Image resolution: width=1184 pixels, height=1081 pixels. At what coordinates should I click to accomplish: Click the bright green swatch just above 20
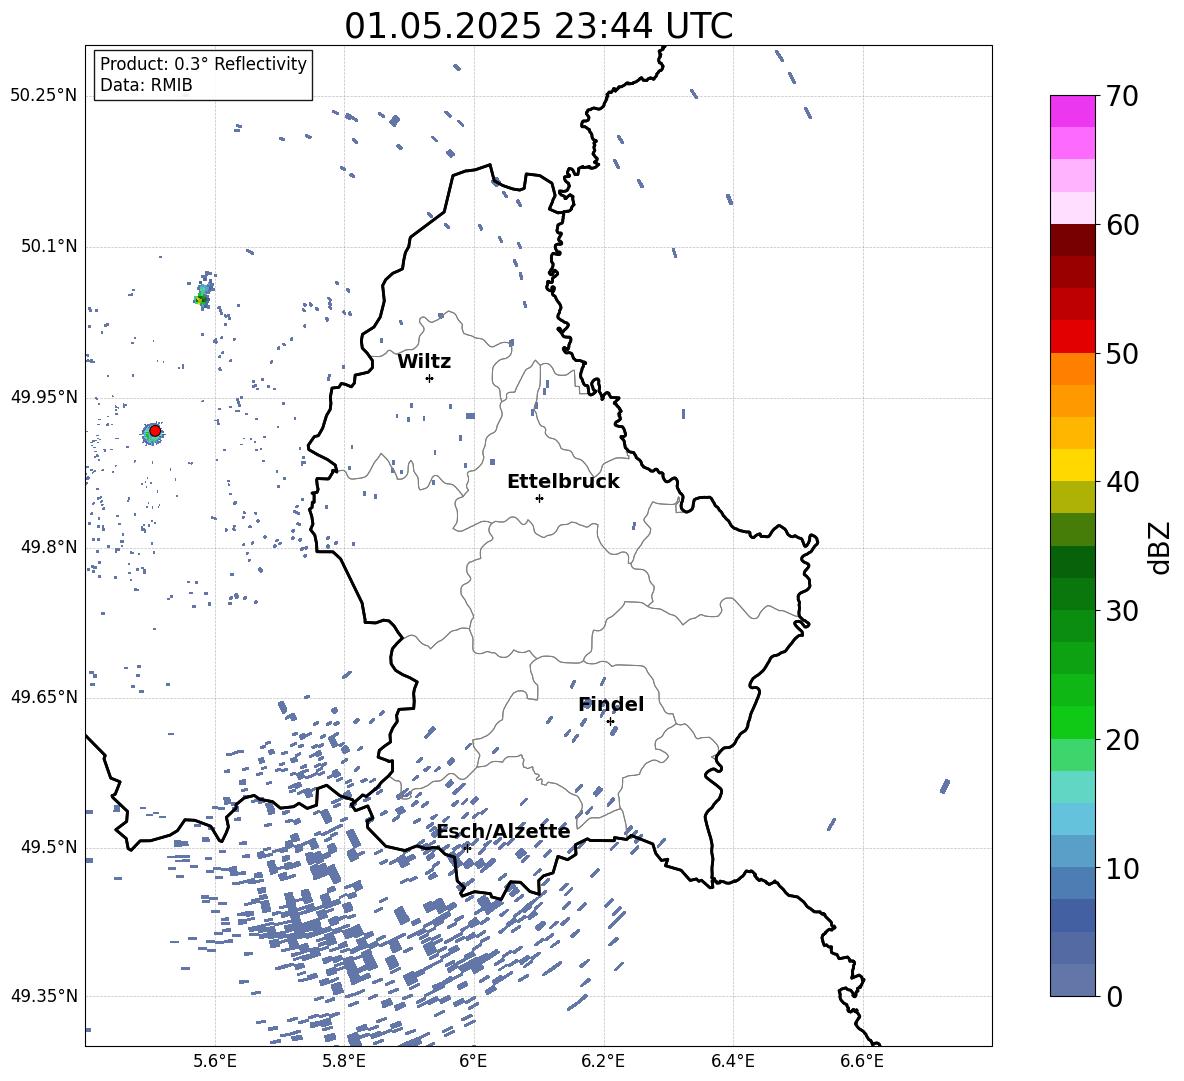pyautogui.click(x=1072, y=722)
